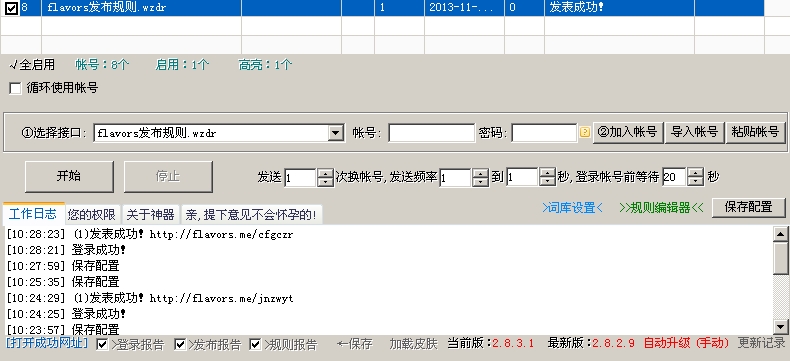Enable 循环使用帐号 checkbox
The image size is (790, 361).
click(x=15, y=89)
